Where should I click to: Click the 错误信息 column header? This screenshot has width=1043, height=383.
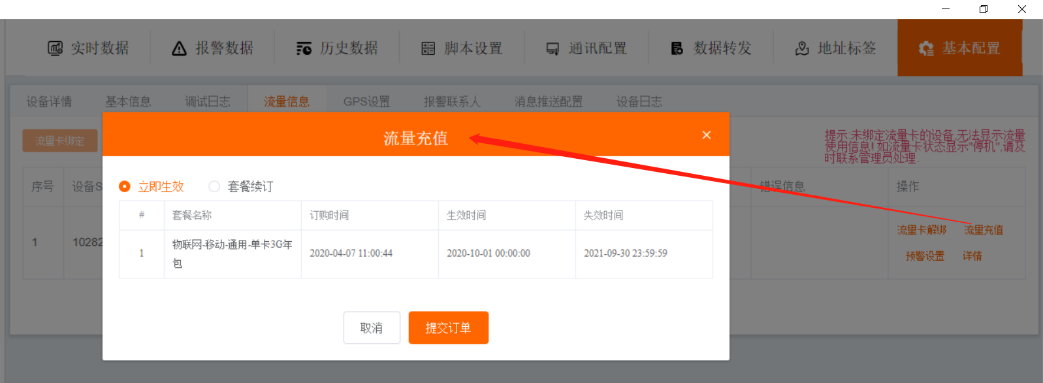click(782, 187)
